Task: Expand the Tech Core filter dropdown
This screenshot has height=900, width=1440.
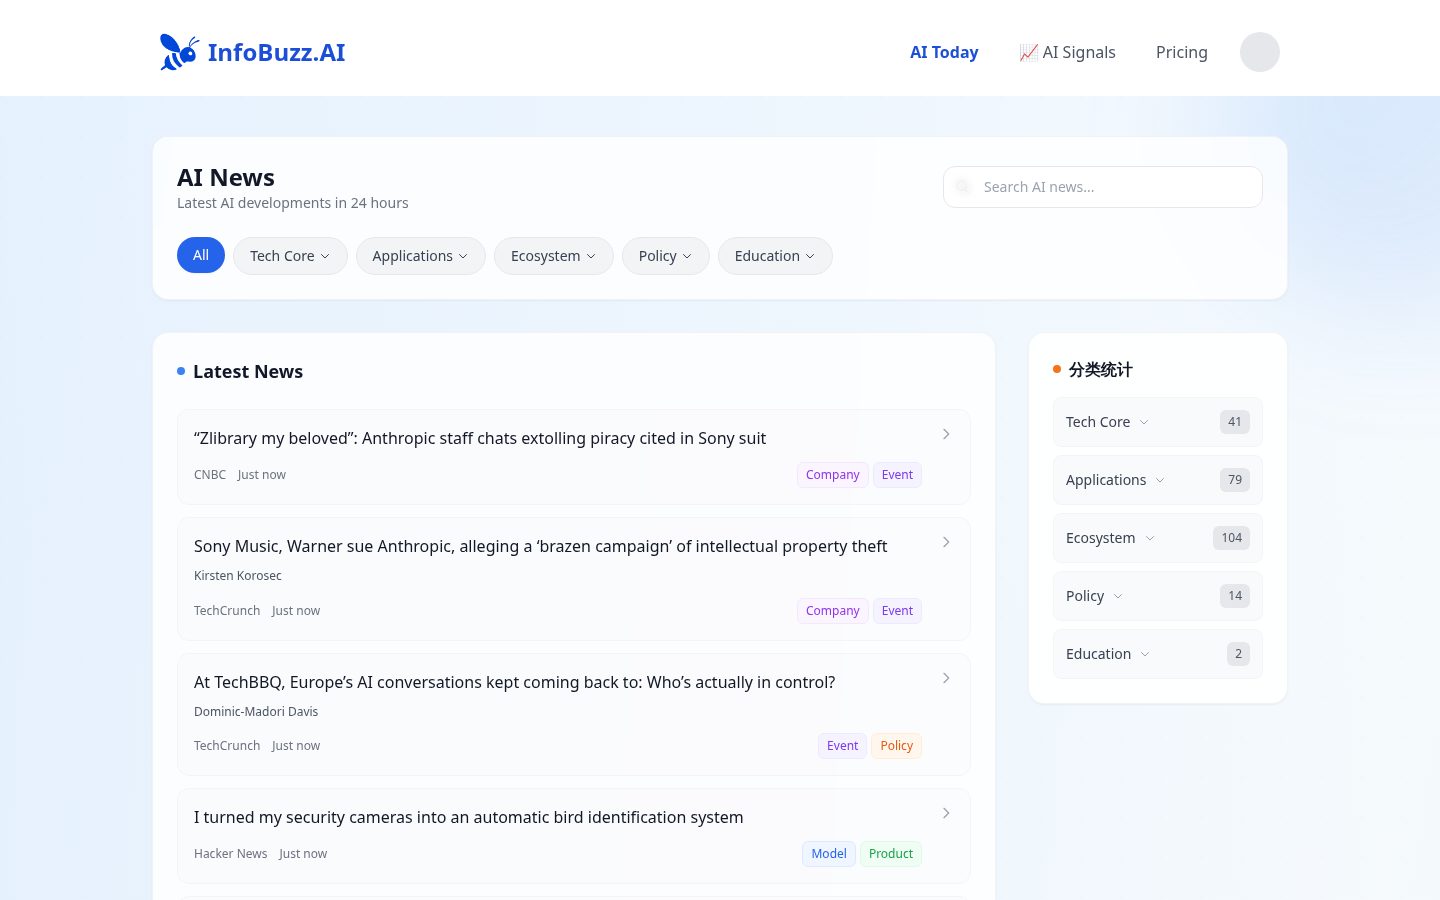Action: 290,256
